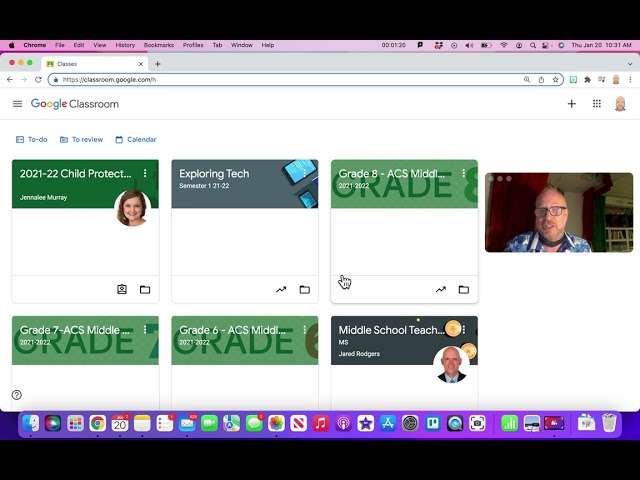Click the Wi-Fi icon in menu bar
Image resolution: width=640 pixels, height=480 pixels.
tap(504, 45)
